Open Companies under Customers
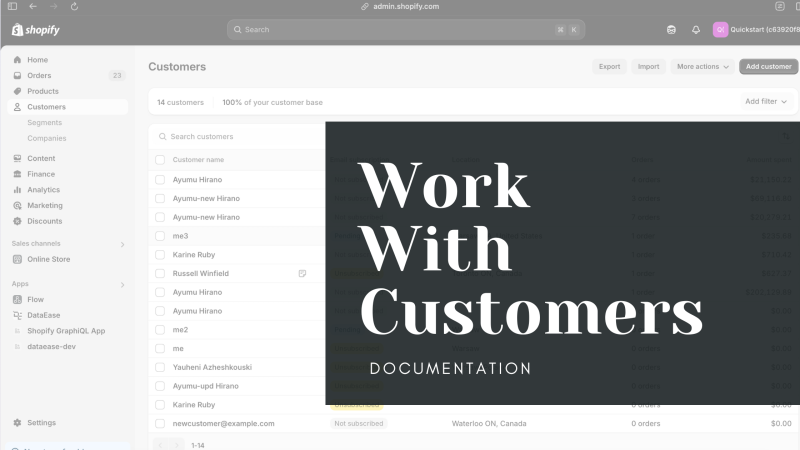The height and width of the screenshot is (450, 800). (x=47, y=138)
